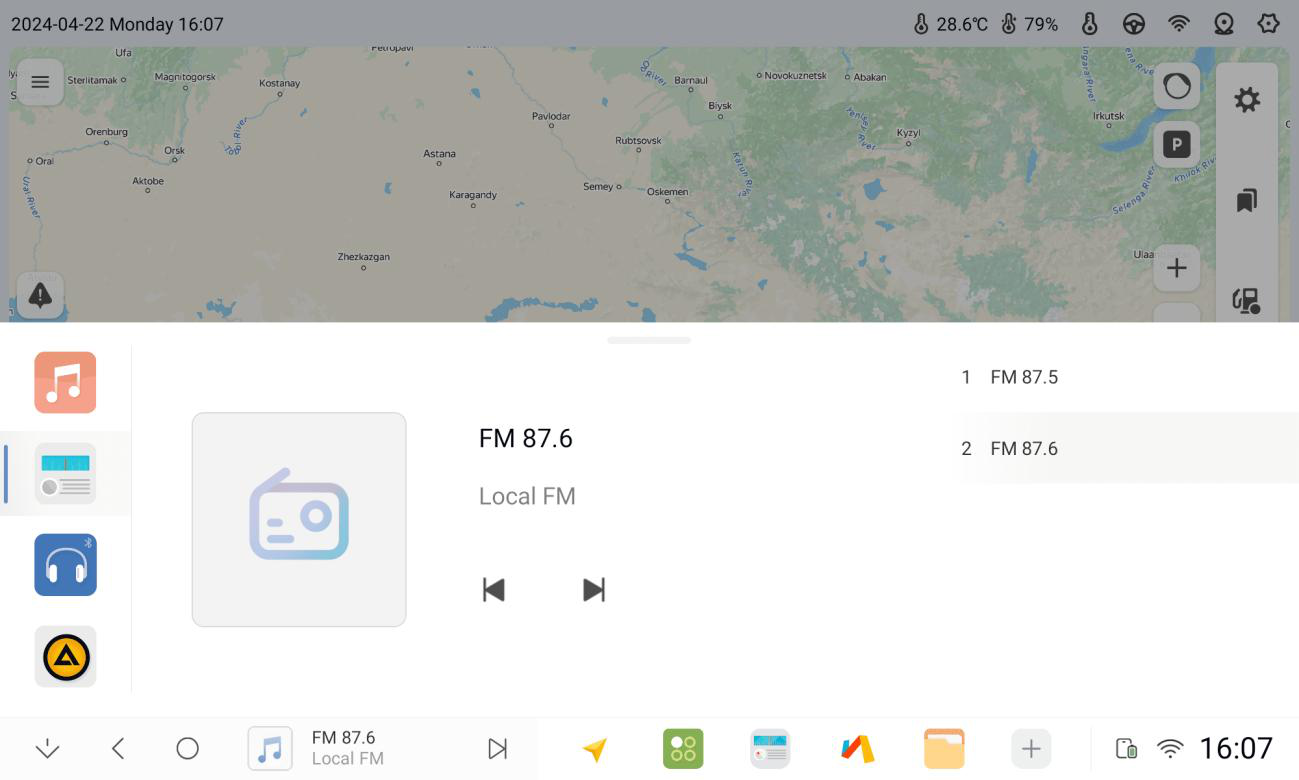The width and height of the screenshot is (1299, 780).
Task: Tap the steering wheel status icon
Action: point(1134,24)
